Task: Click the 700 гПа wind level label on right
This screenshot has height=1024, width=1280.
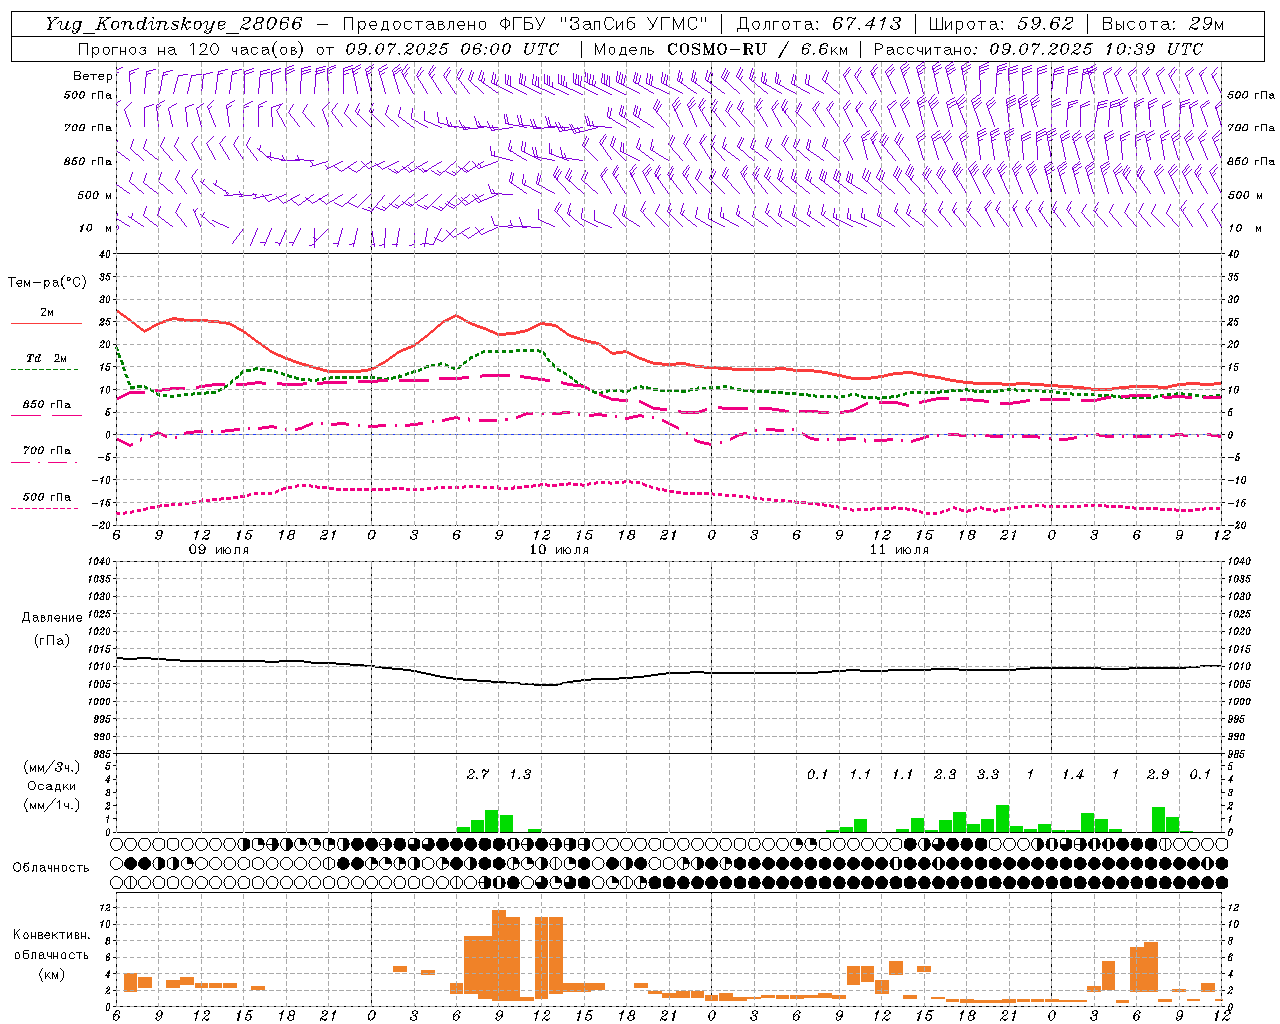Action: pos(1251,128)
